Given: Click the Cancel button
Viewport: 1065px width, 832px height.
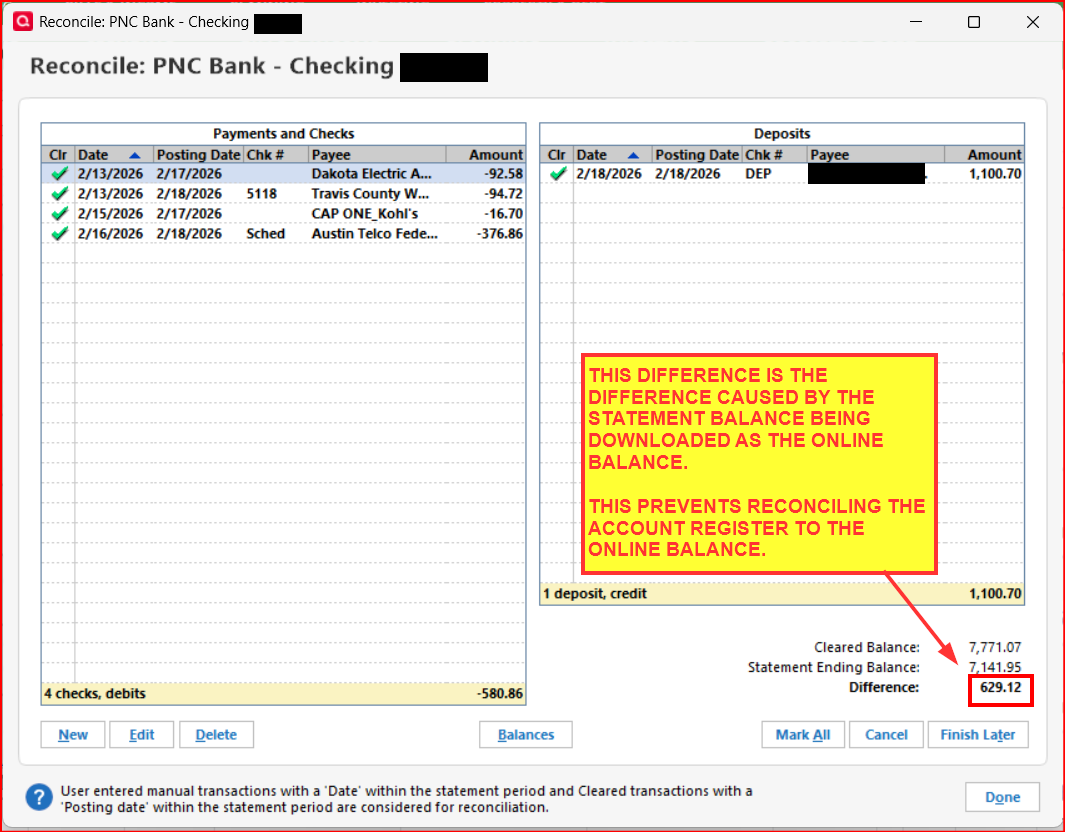Looking at the screenshot, I should (886, 735).
